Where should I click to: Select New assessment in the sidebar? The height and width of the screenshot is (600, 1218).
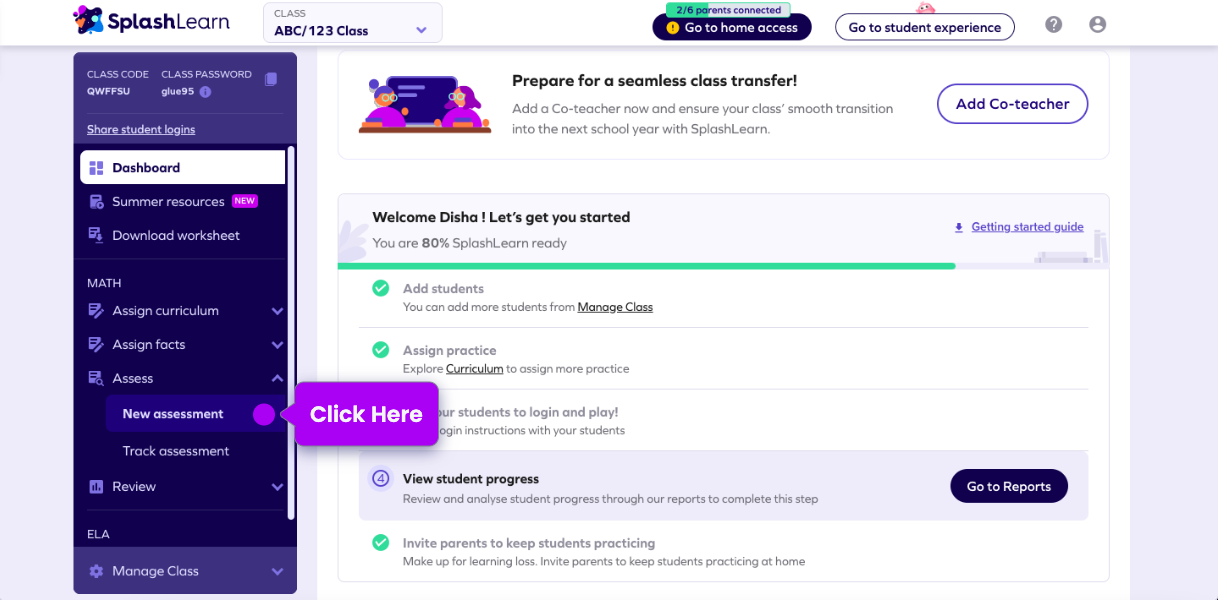click(173, 414)
